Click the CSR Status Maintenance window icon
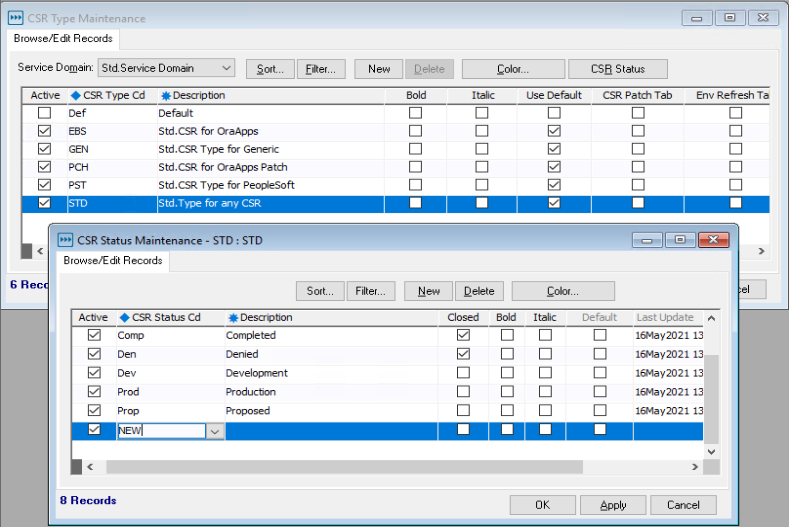The width and height of the screenshot is (789, 527). [x=65, y=240]
